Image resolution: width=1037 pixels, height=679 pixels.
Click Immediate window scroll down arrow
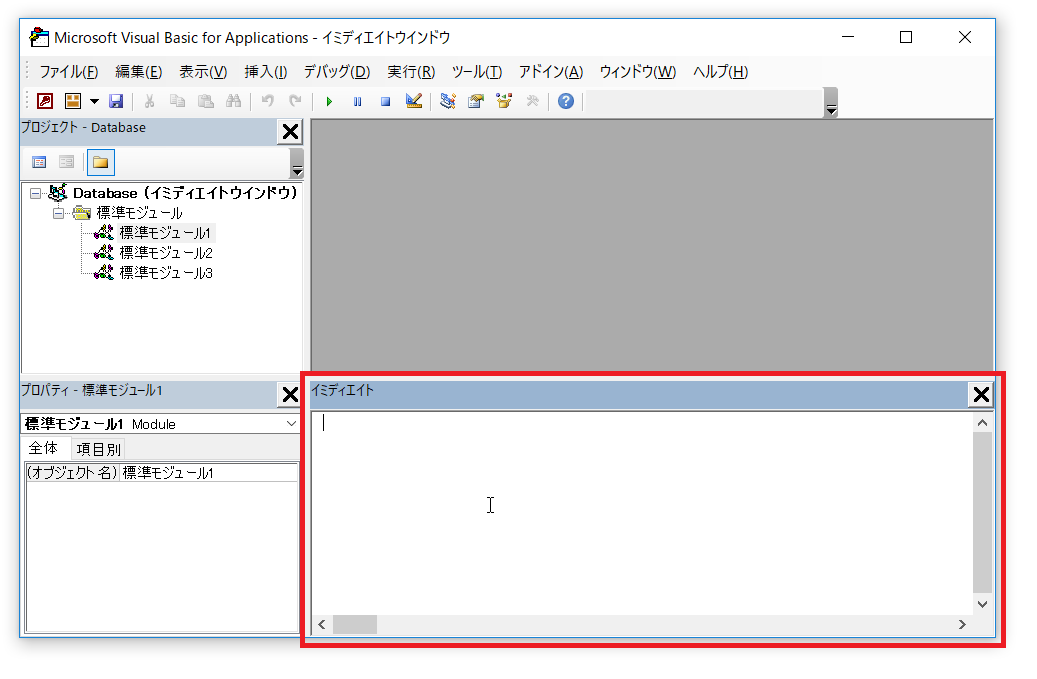click(983, 604)
